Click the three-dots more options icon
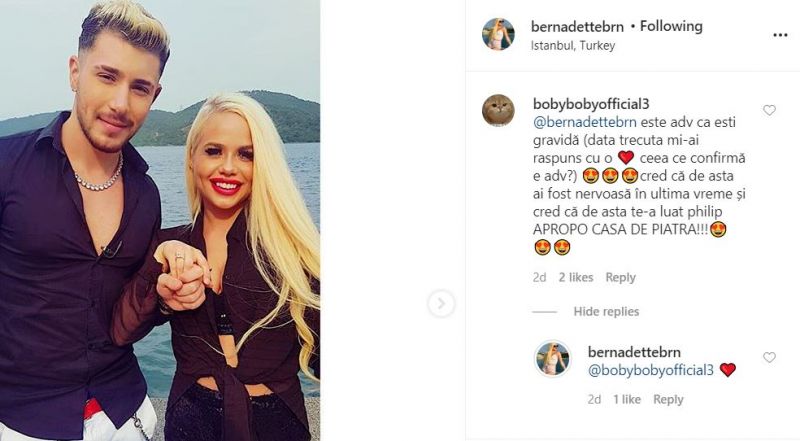 pyautogui.click(x=780, y=35)
